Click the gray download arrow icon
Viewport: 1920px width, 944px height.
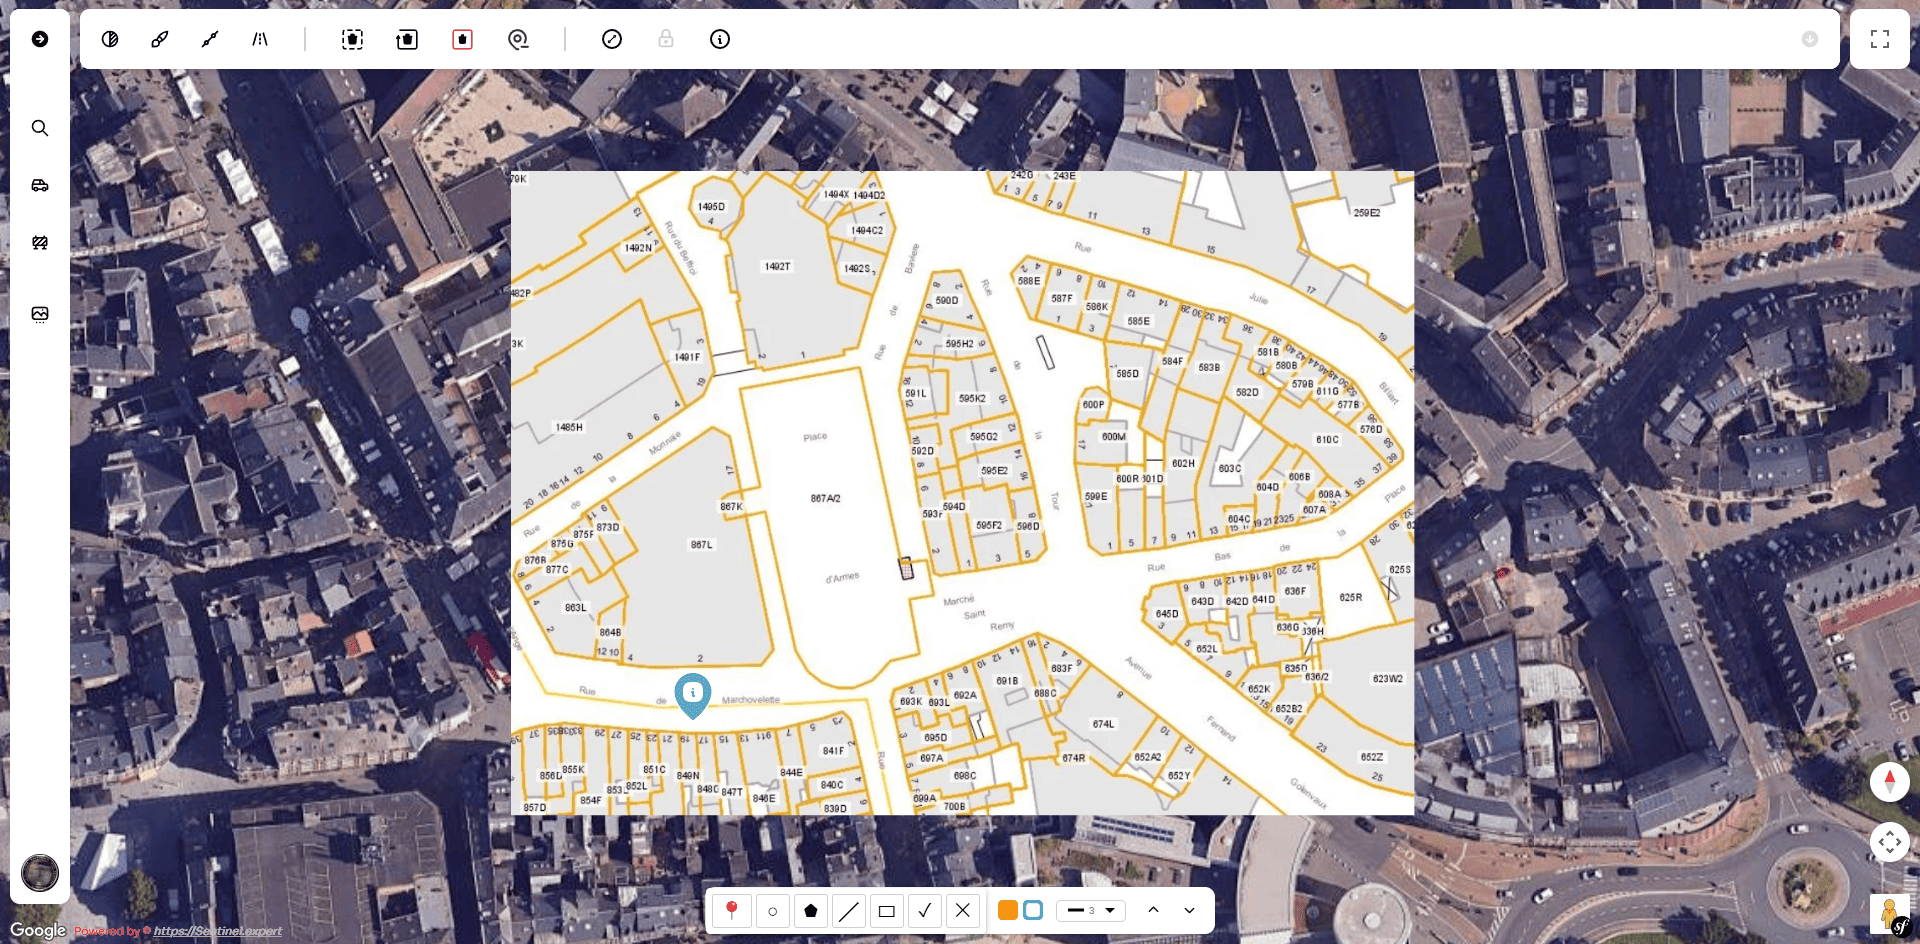[1810, 39]
